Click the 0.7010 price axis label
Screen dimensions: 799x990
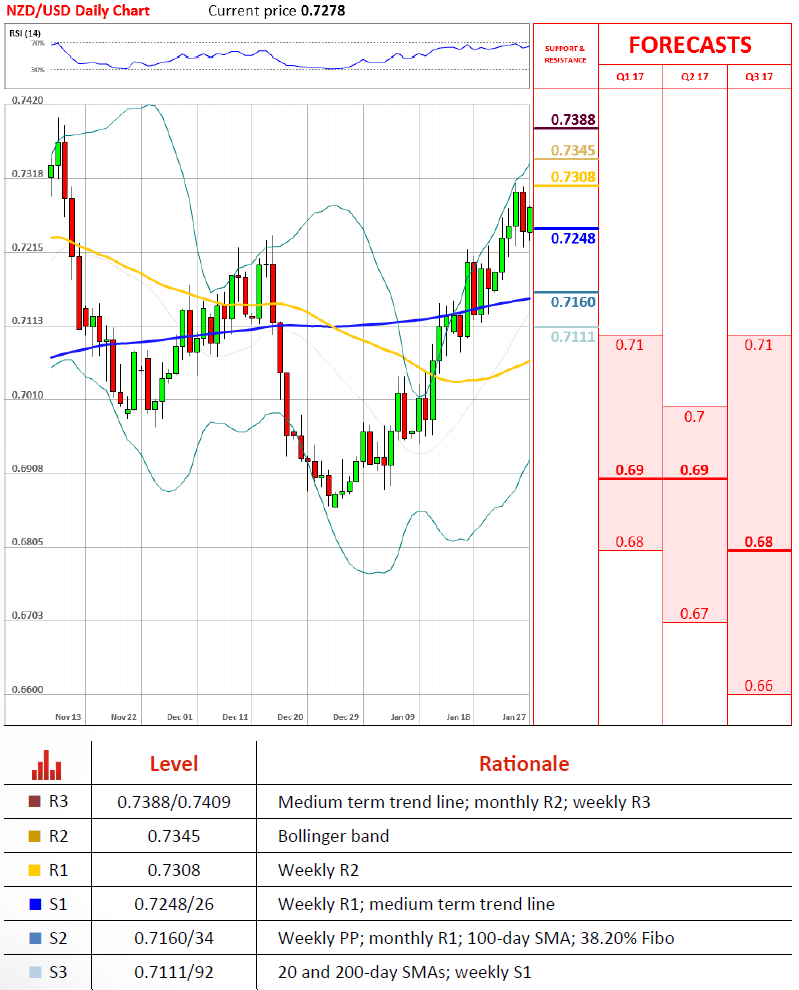[x=28, y=395]
